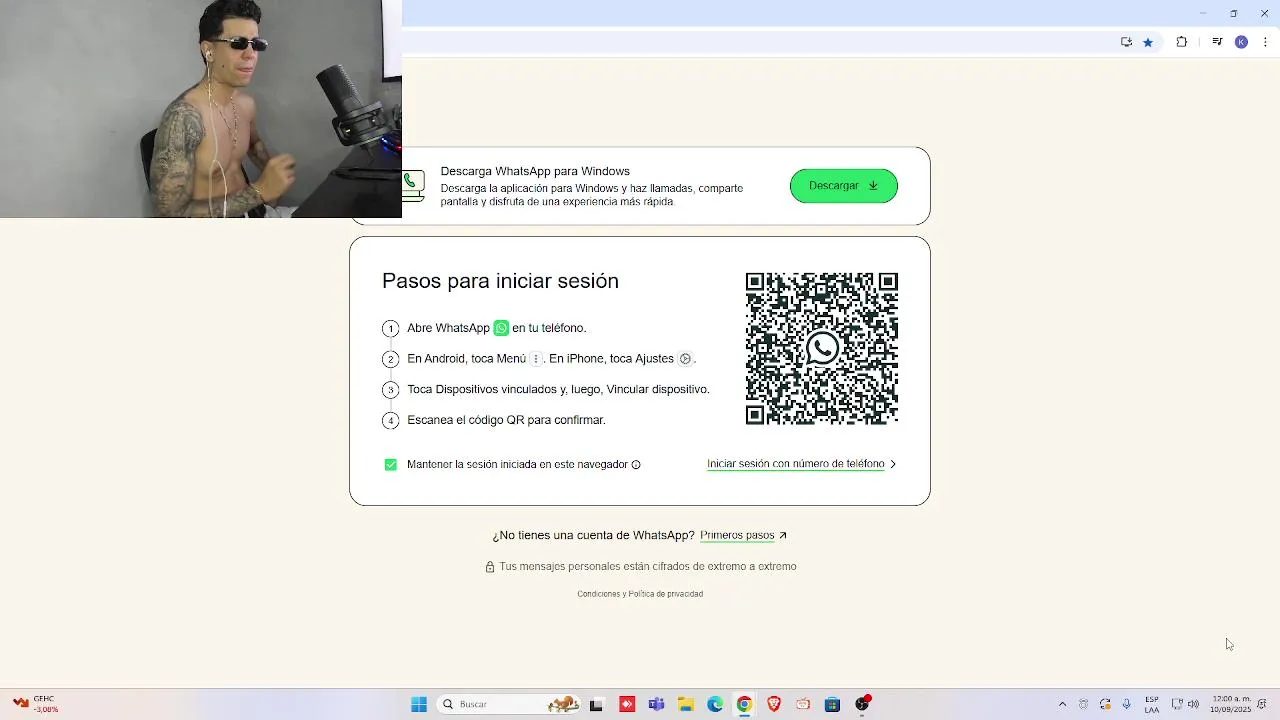Image resolution: width=1280 pixels, height=720 pixels.
Task: Open the red app icon next to Task View
Action: pyautogui.click(x=627, y=704)
